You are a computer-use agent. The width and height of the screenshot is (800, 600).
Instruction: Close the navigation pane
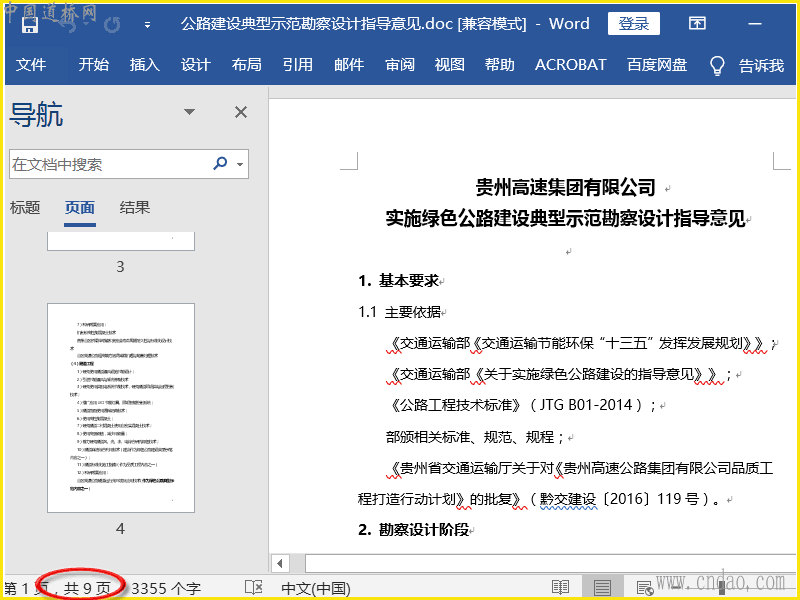[241, 112]
